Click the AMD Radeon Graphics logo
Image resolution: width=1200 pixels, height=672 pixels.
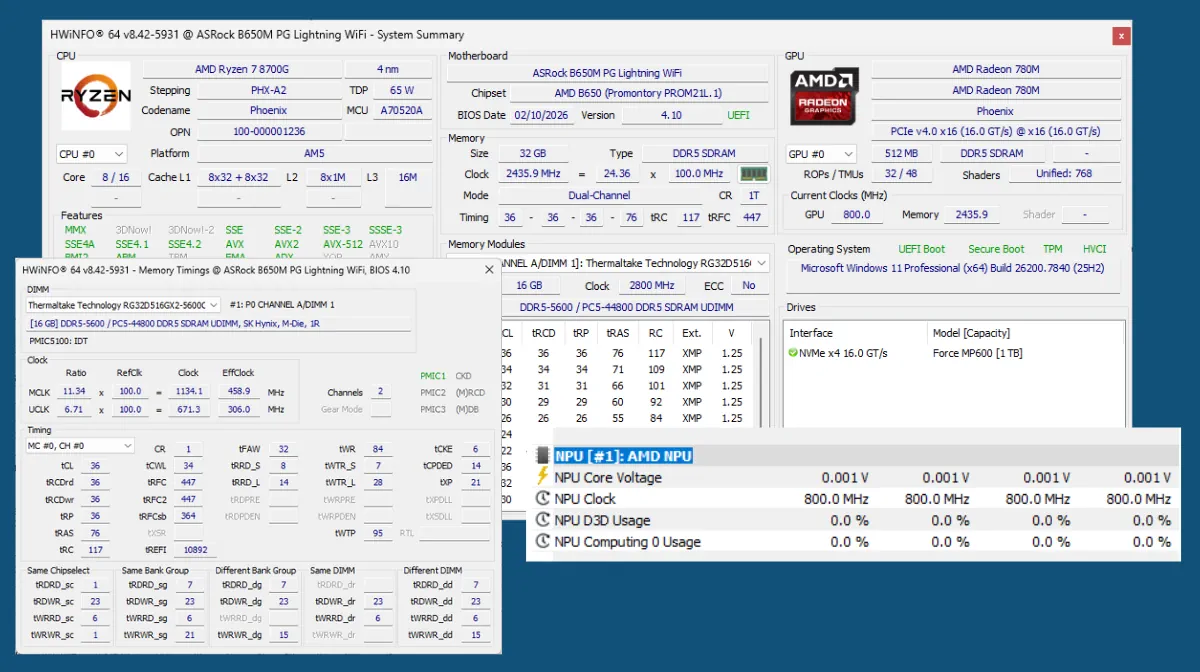pyautogui.click(x=824, y=96)
